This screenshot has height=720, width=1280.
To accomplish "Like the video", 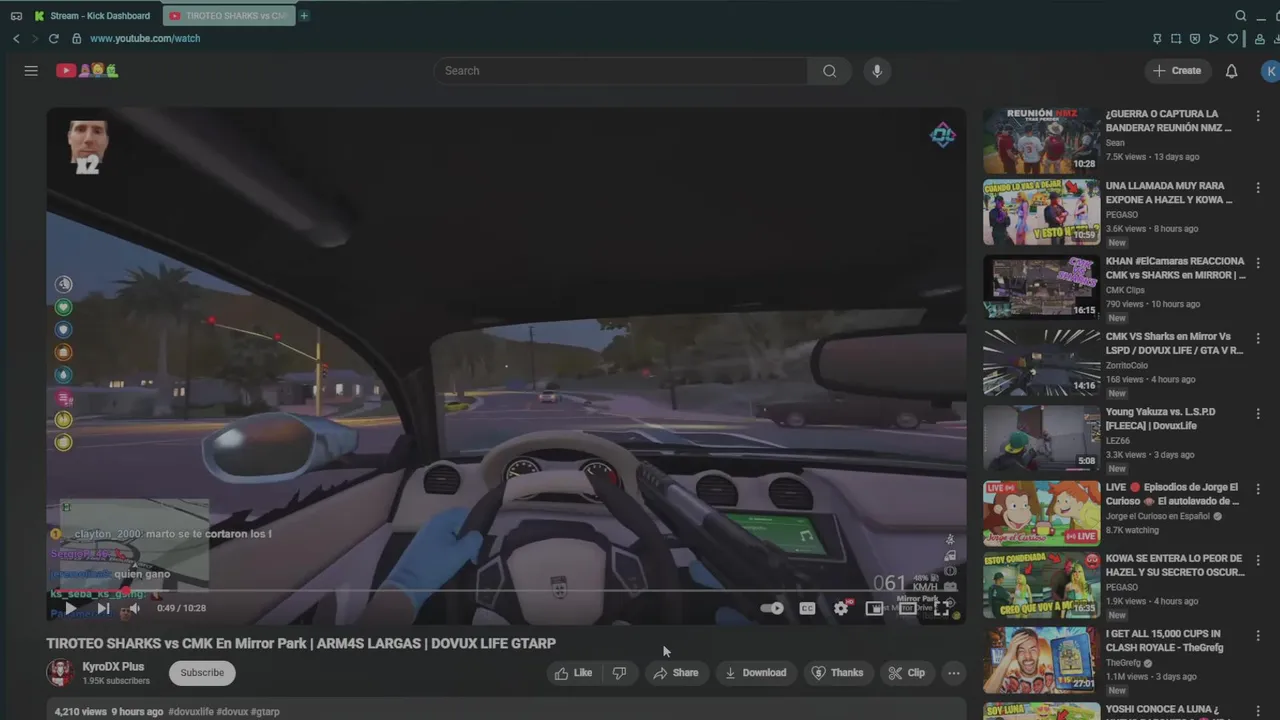I will click(574, 673).
